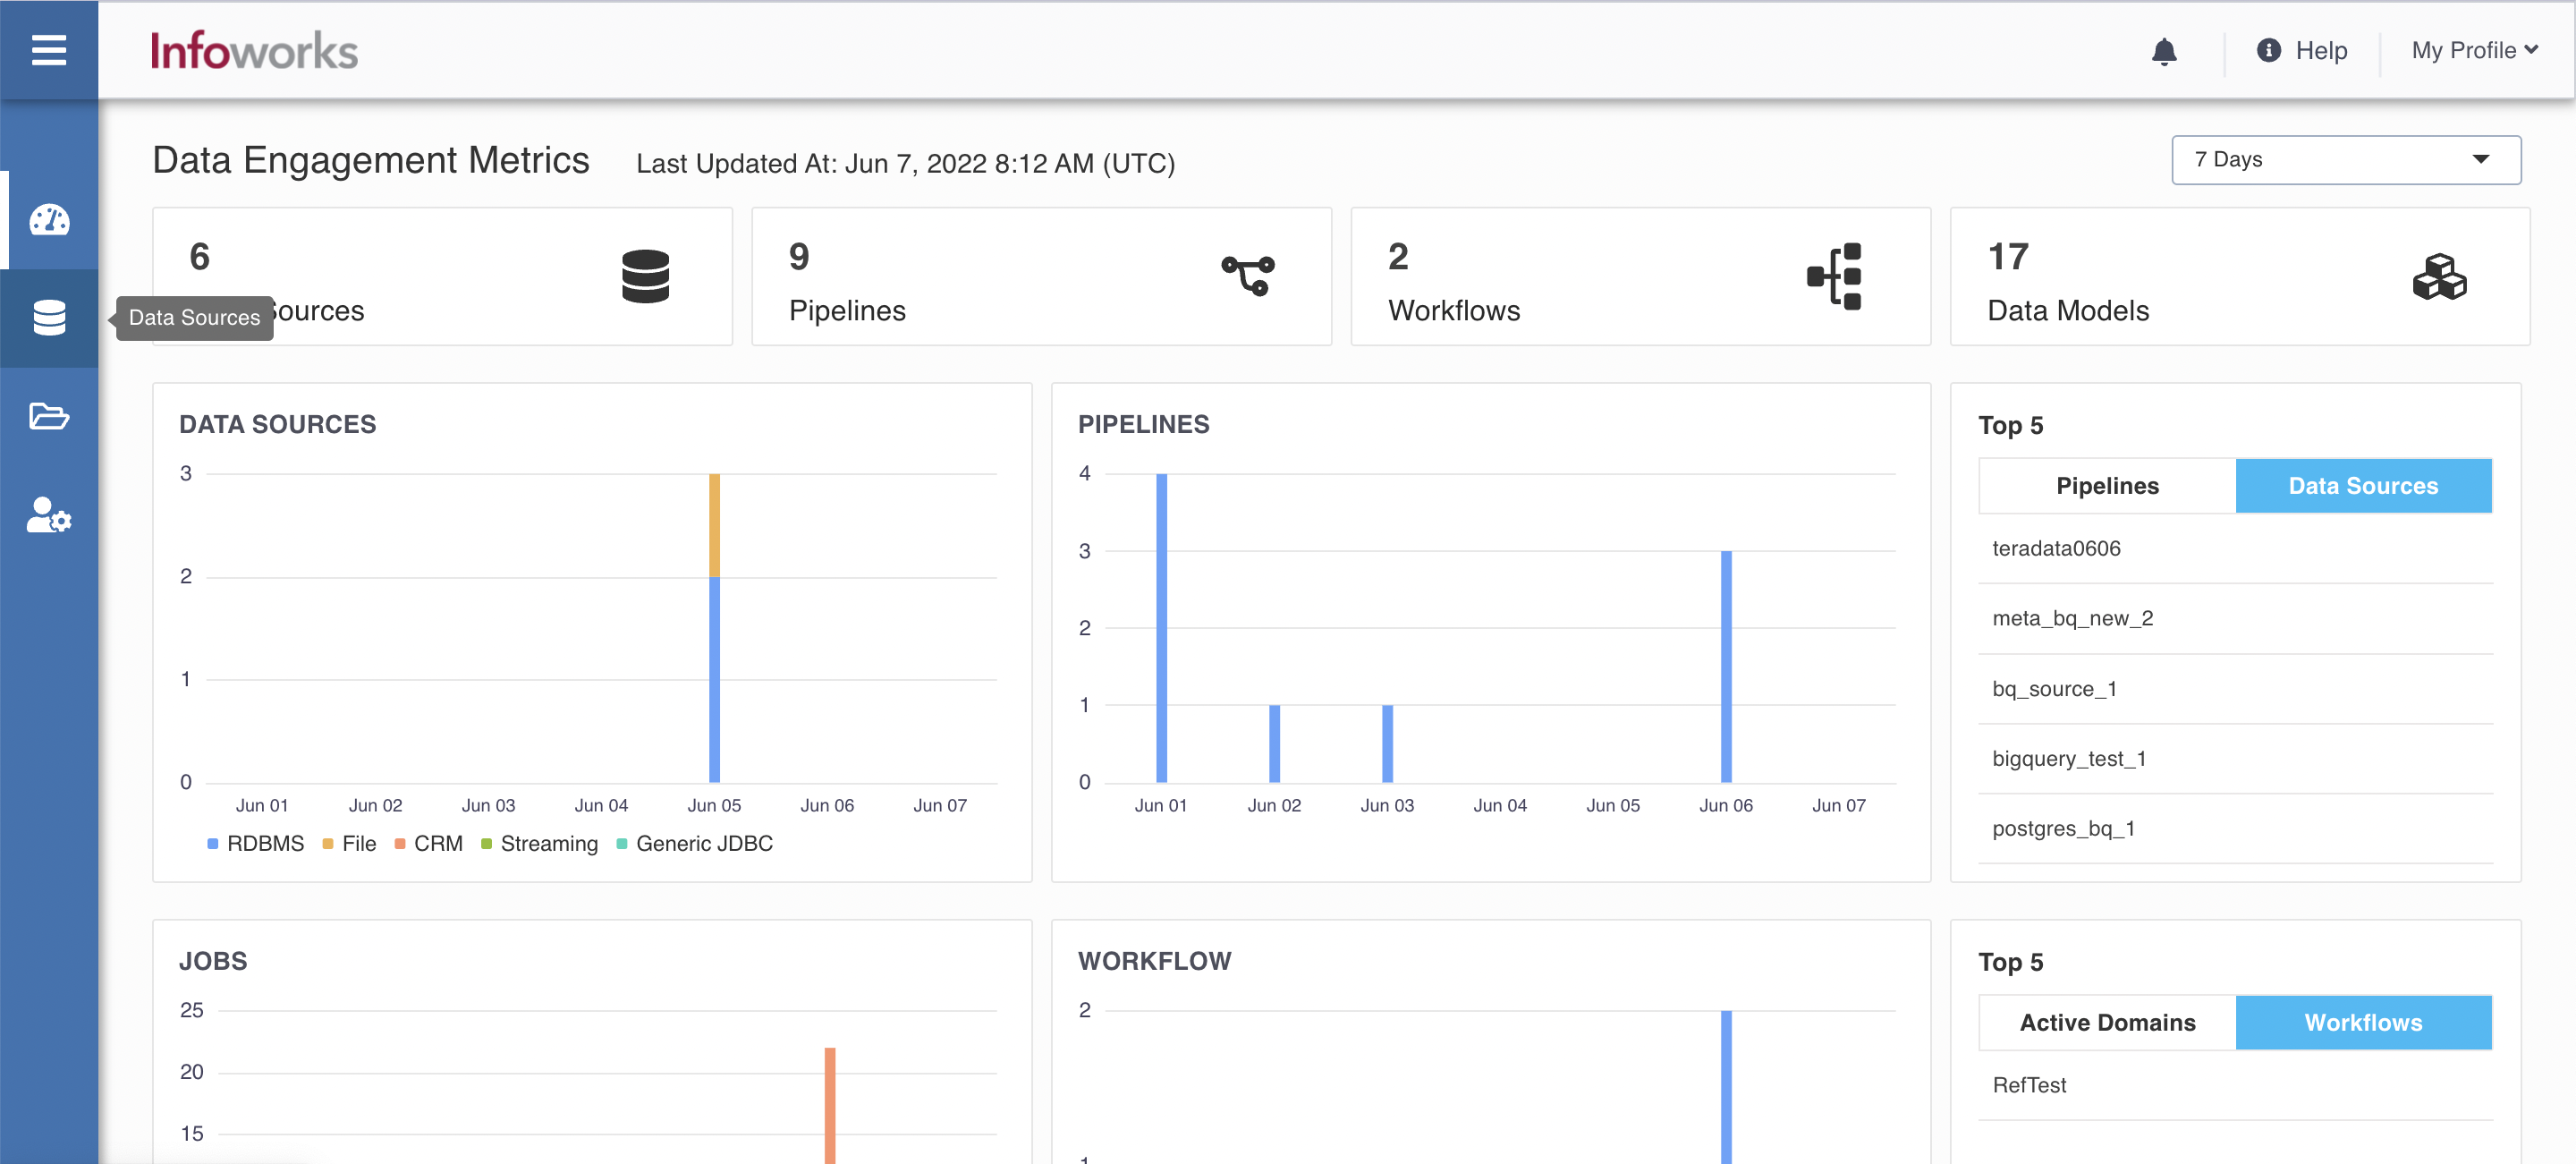Toggle the Generic JDBC legend series

click(x=694, y=843)
